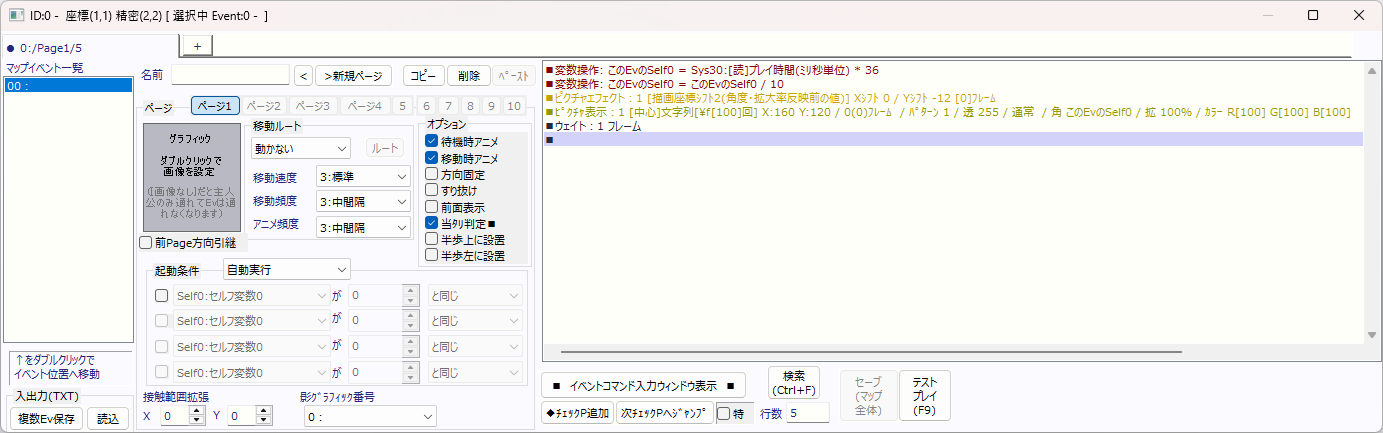Click the + add tab button
Image resolution: width=1383 pixels, height=433 pixels.
pos(197,46)
